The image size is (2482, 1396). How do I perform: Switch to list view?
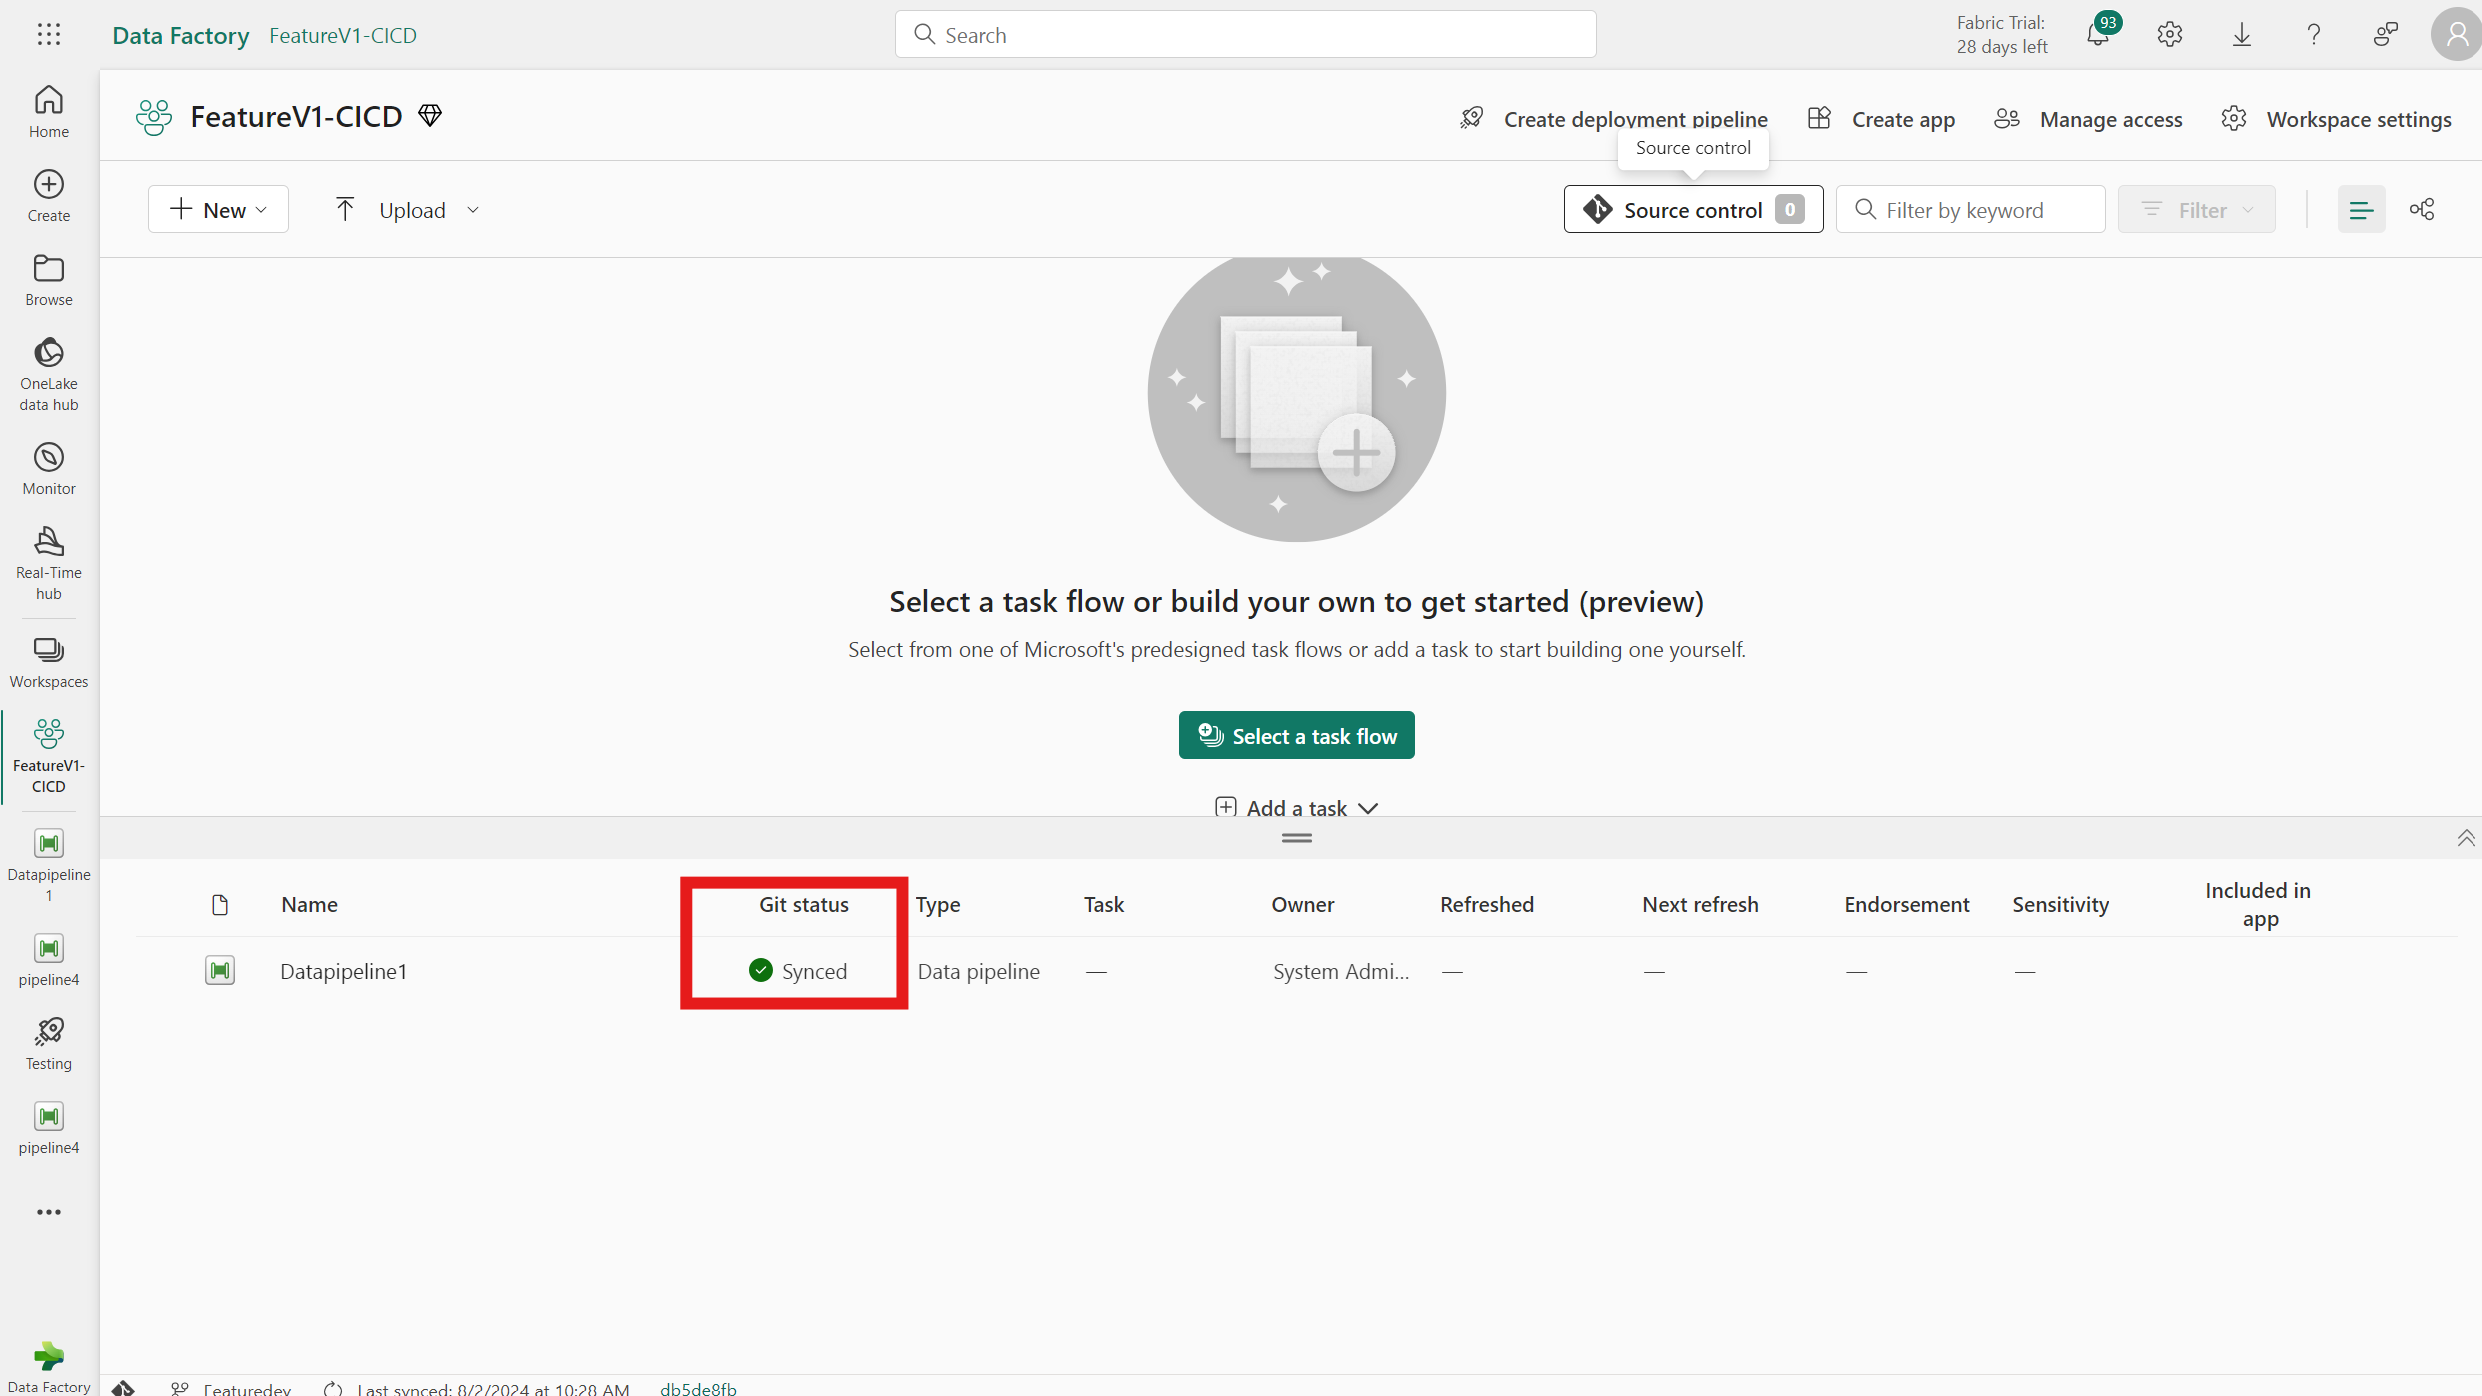2361,210
